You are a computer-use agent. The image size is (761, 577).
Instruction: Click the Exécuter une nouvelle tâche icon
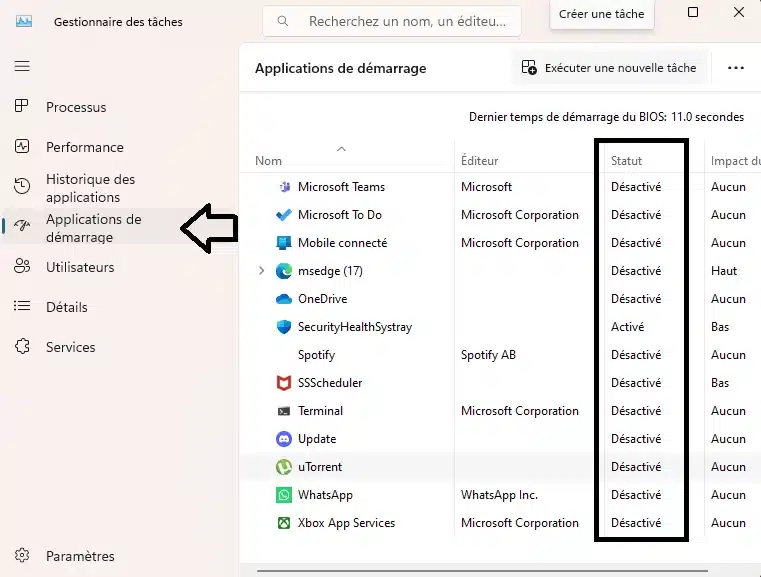point(529,67)
